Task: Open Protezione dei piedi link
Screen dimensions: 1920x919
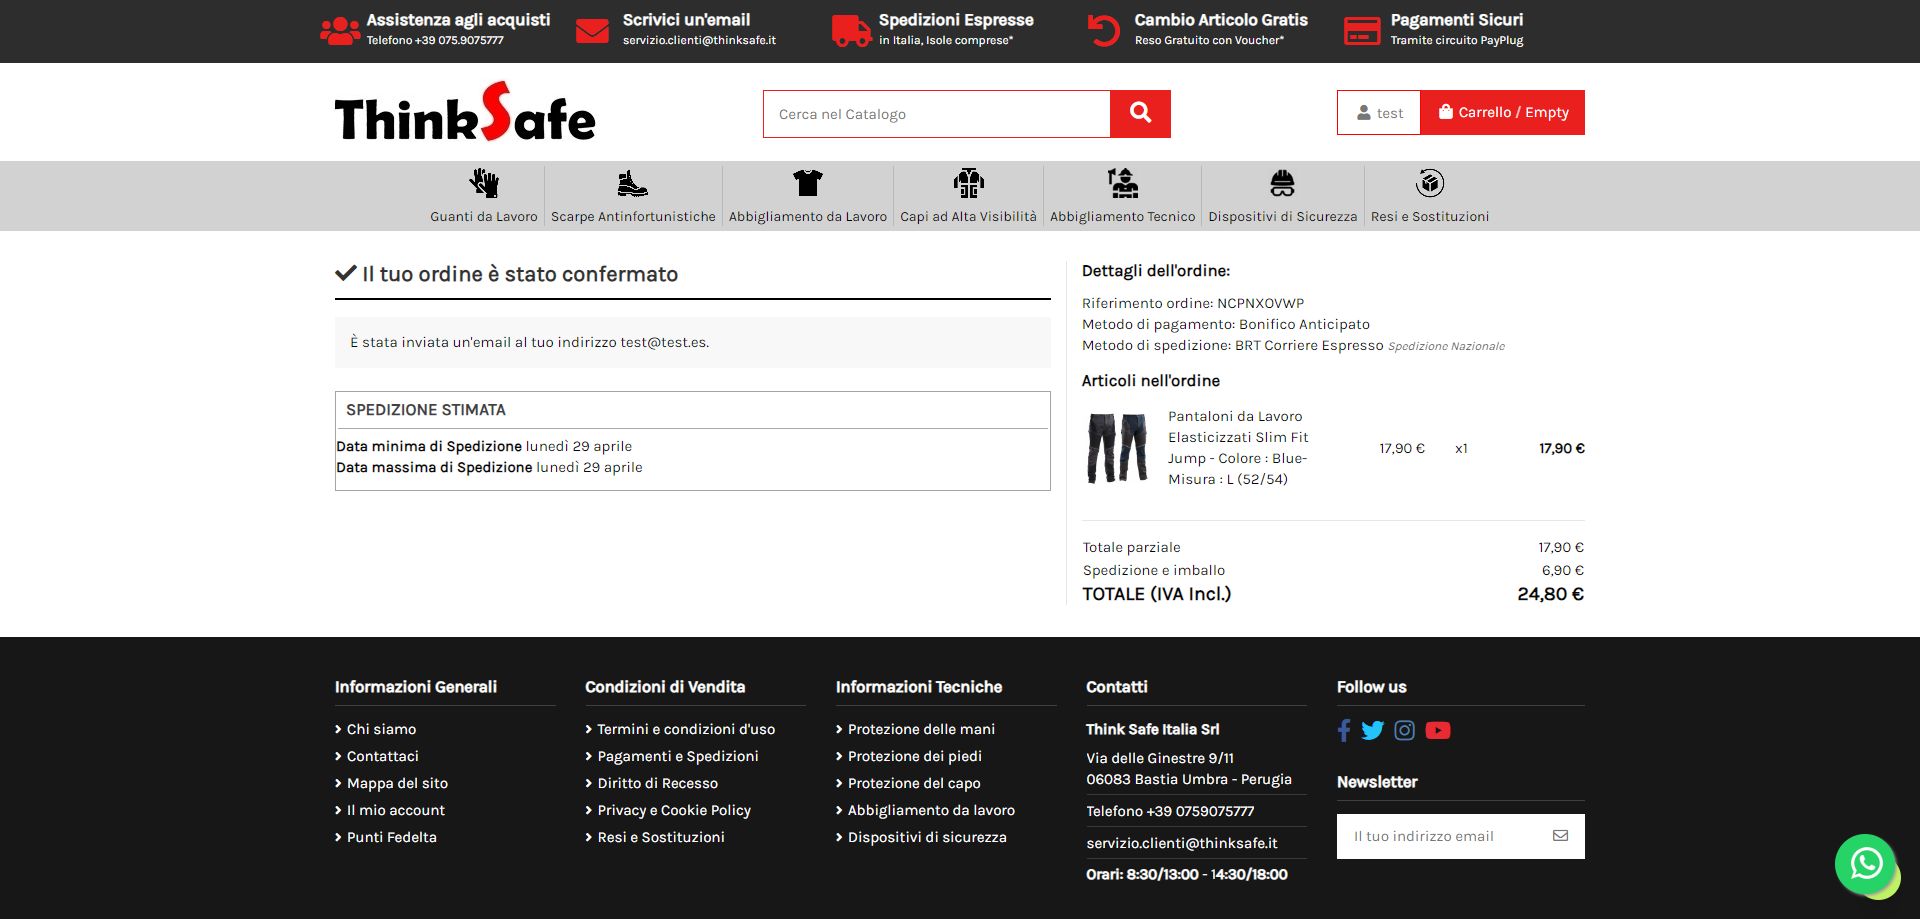Action: (915, 756)
